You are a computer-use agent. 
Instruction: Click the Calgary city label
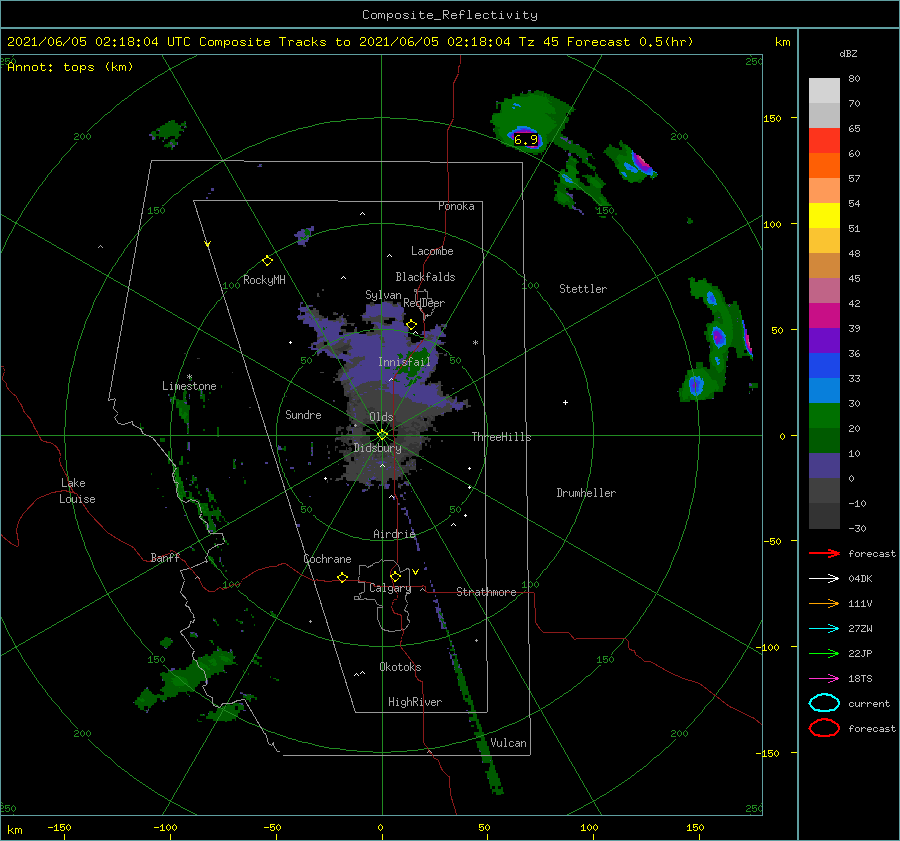pyautogui.click(x=390, y=588)
